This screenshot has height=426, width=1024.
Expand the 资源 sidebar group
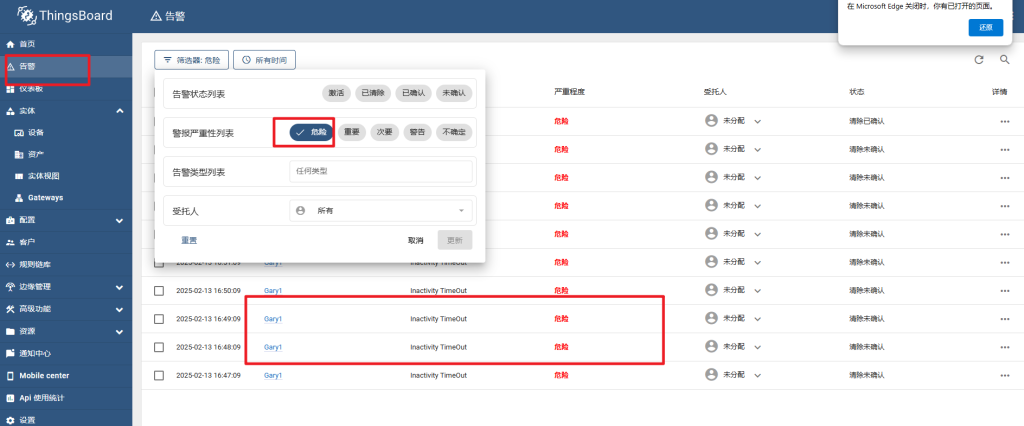(x=120, y=331)
